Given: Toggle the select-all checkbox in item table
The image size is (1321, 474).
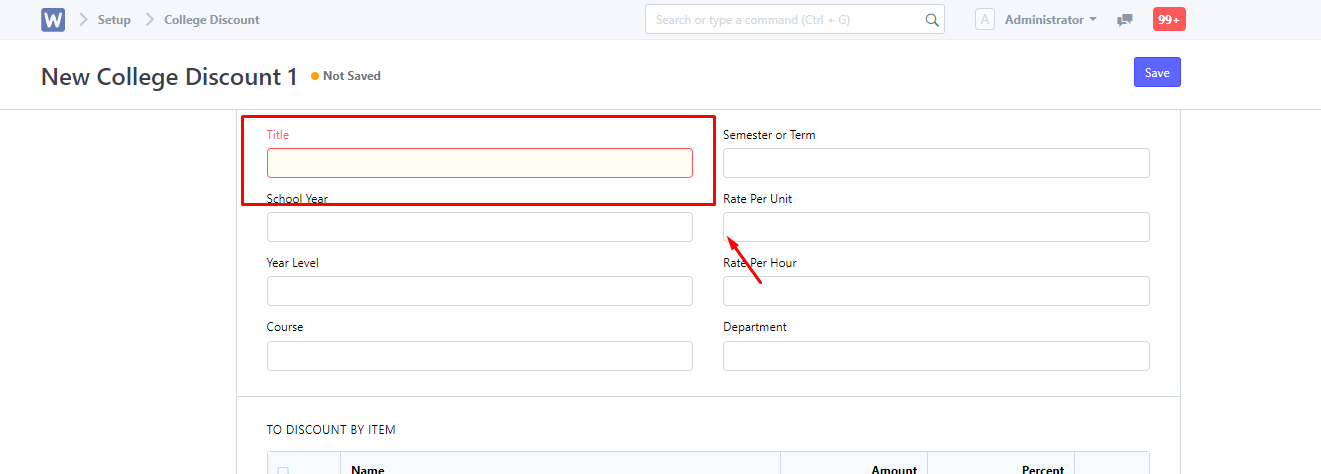Looking at the screenshot, I should point(284,471).
